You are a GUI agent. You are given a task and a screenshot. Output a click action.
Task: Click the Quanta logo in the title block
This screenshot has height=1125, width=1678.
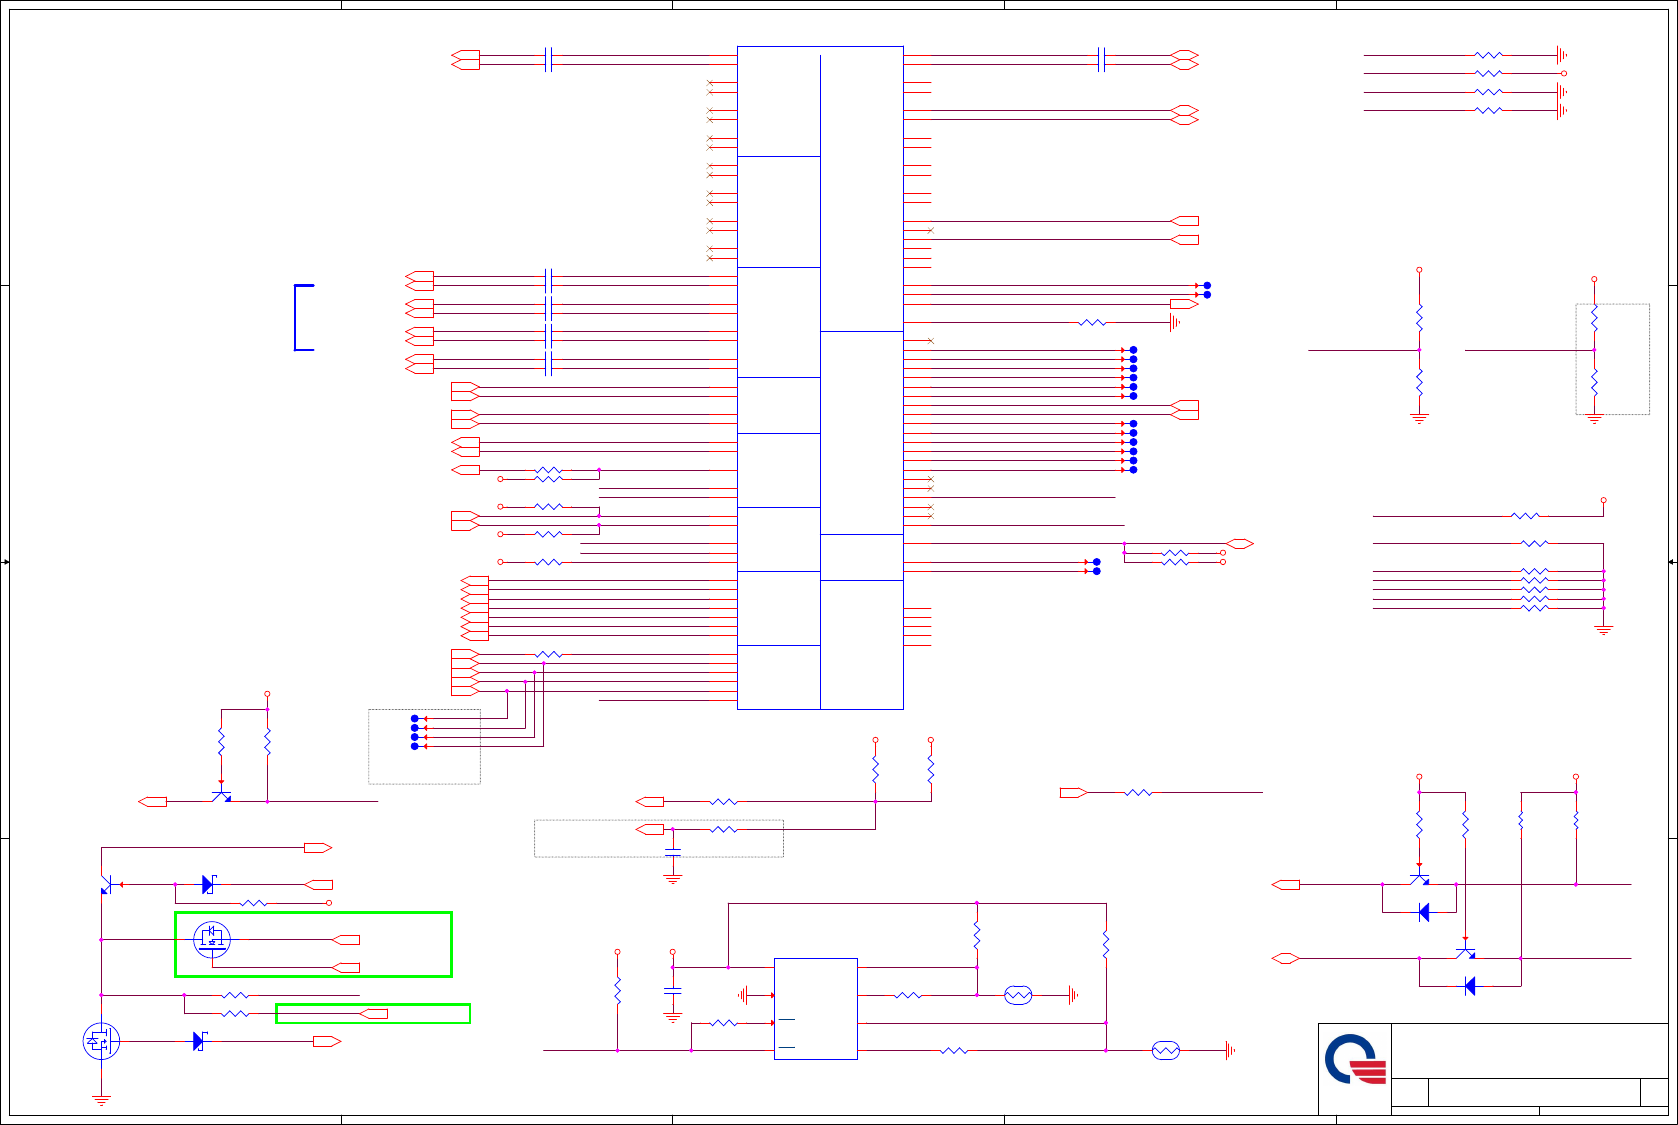pos(1356,1060)
